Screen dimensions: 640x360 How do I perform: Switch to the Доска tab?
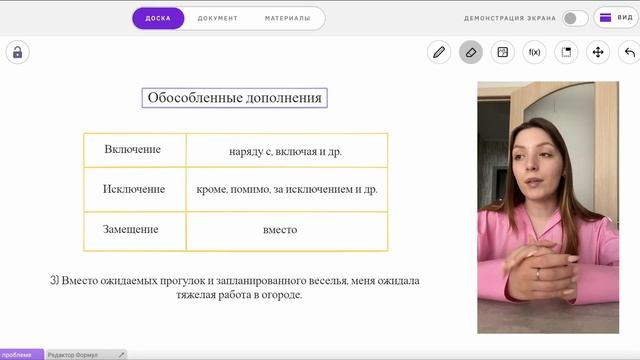pos(158,18)
